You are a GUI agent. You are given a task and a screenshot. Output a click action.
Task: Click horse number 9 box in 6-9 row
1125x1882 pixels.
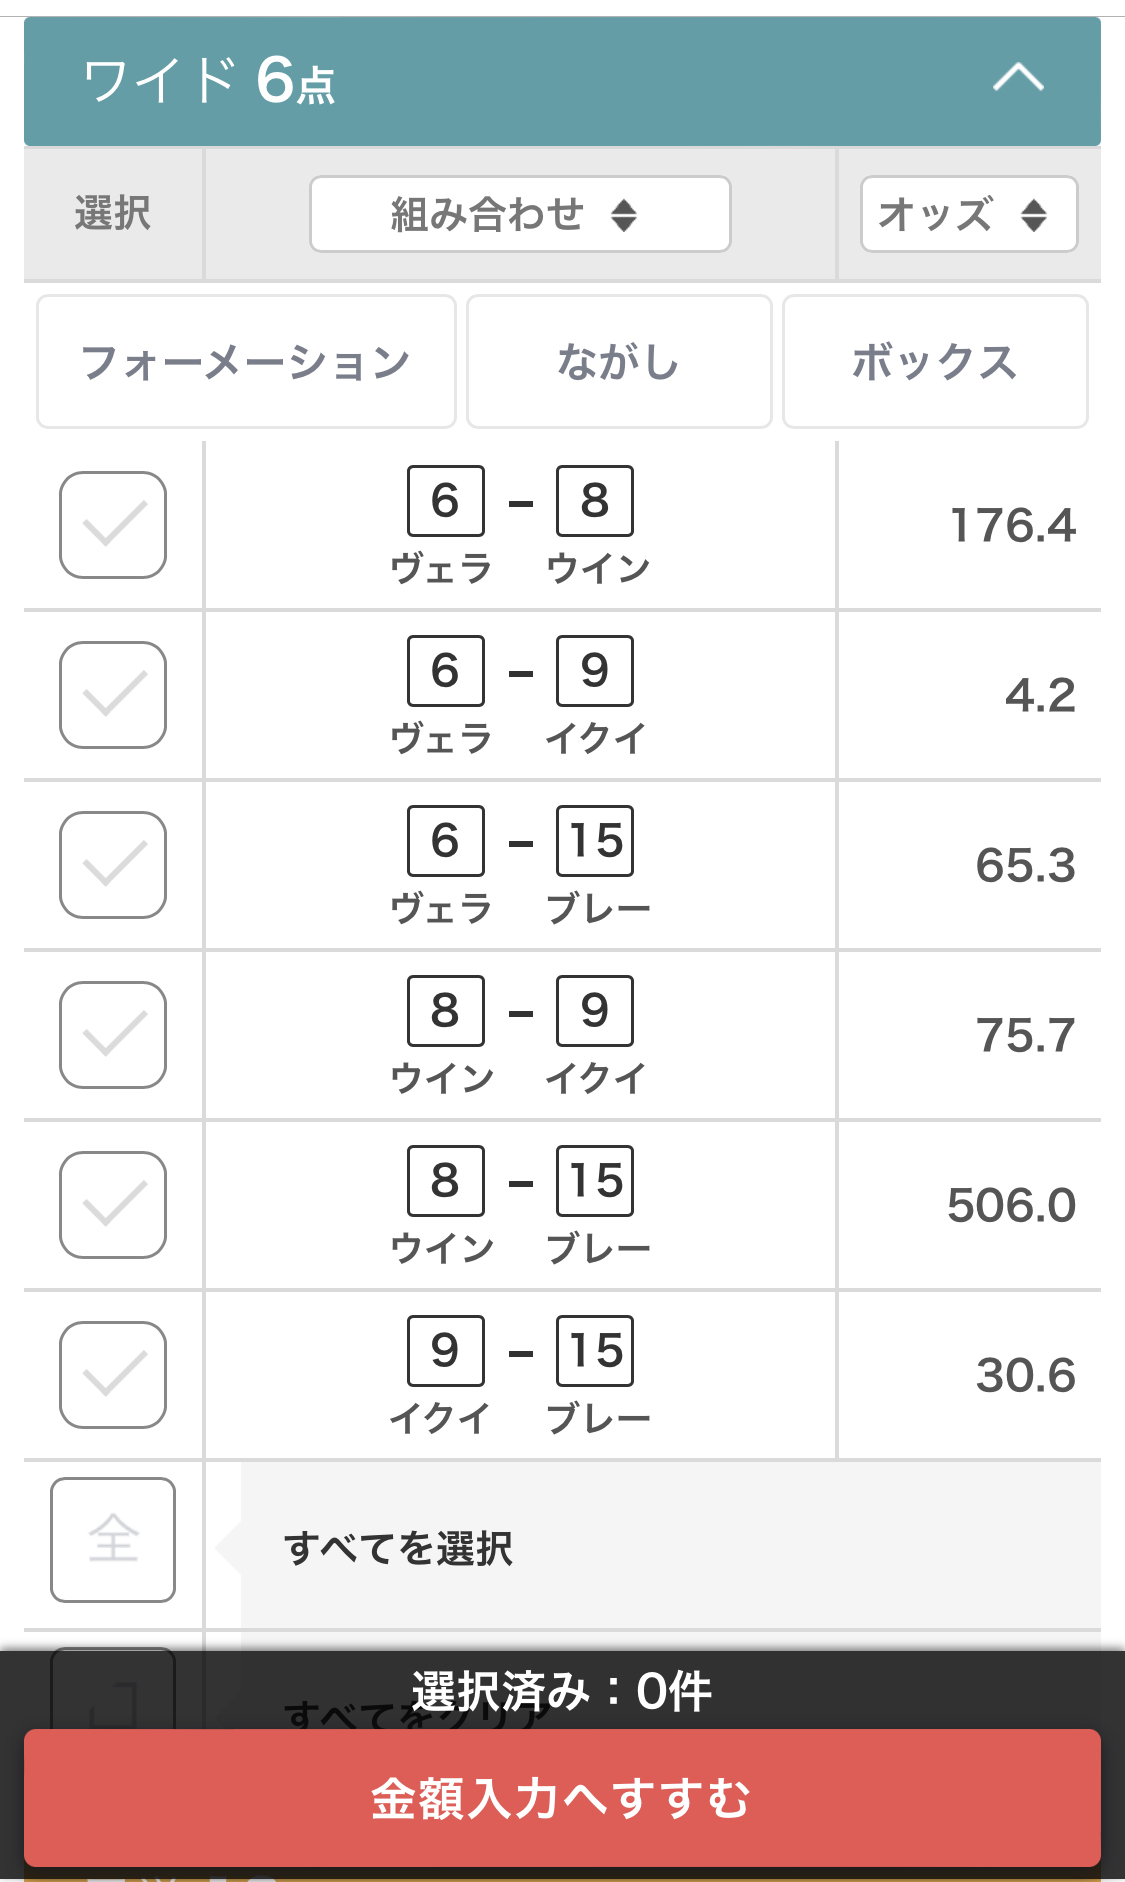595,670
